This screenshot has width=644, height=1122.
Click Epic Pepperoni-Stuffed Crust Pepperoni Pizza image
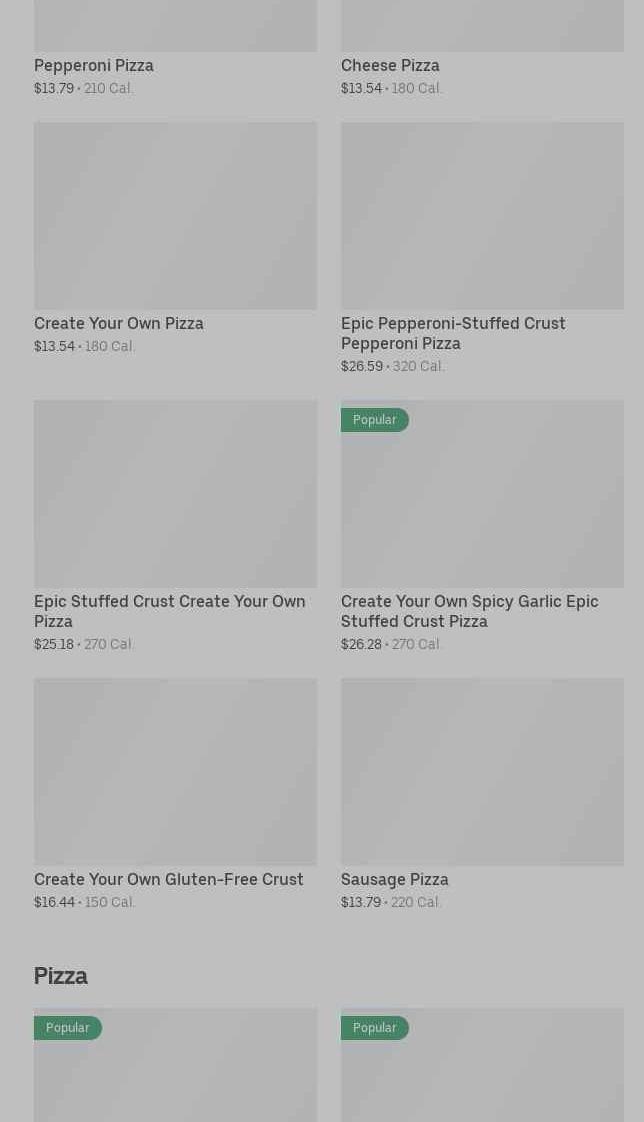click(482, 215)
